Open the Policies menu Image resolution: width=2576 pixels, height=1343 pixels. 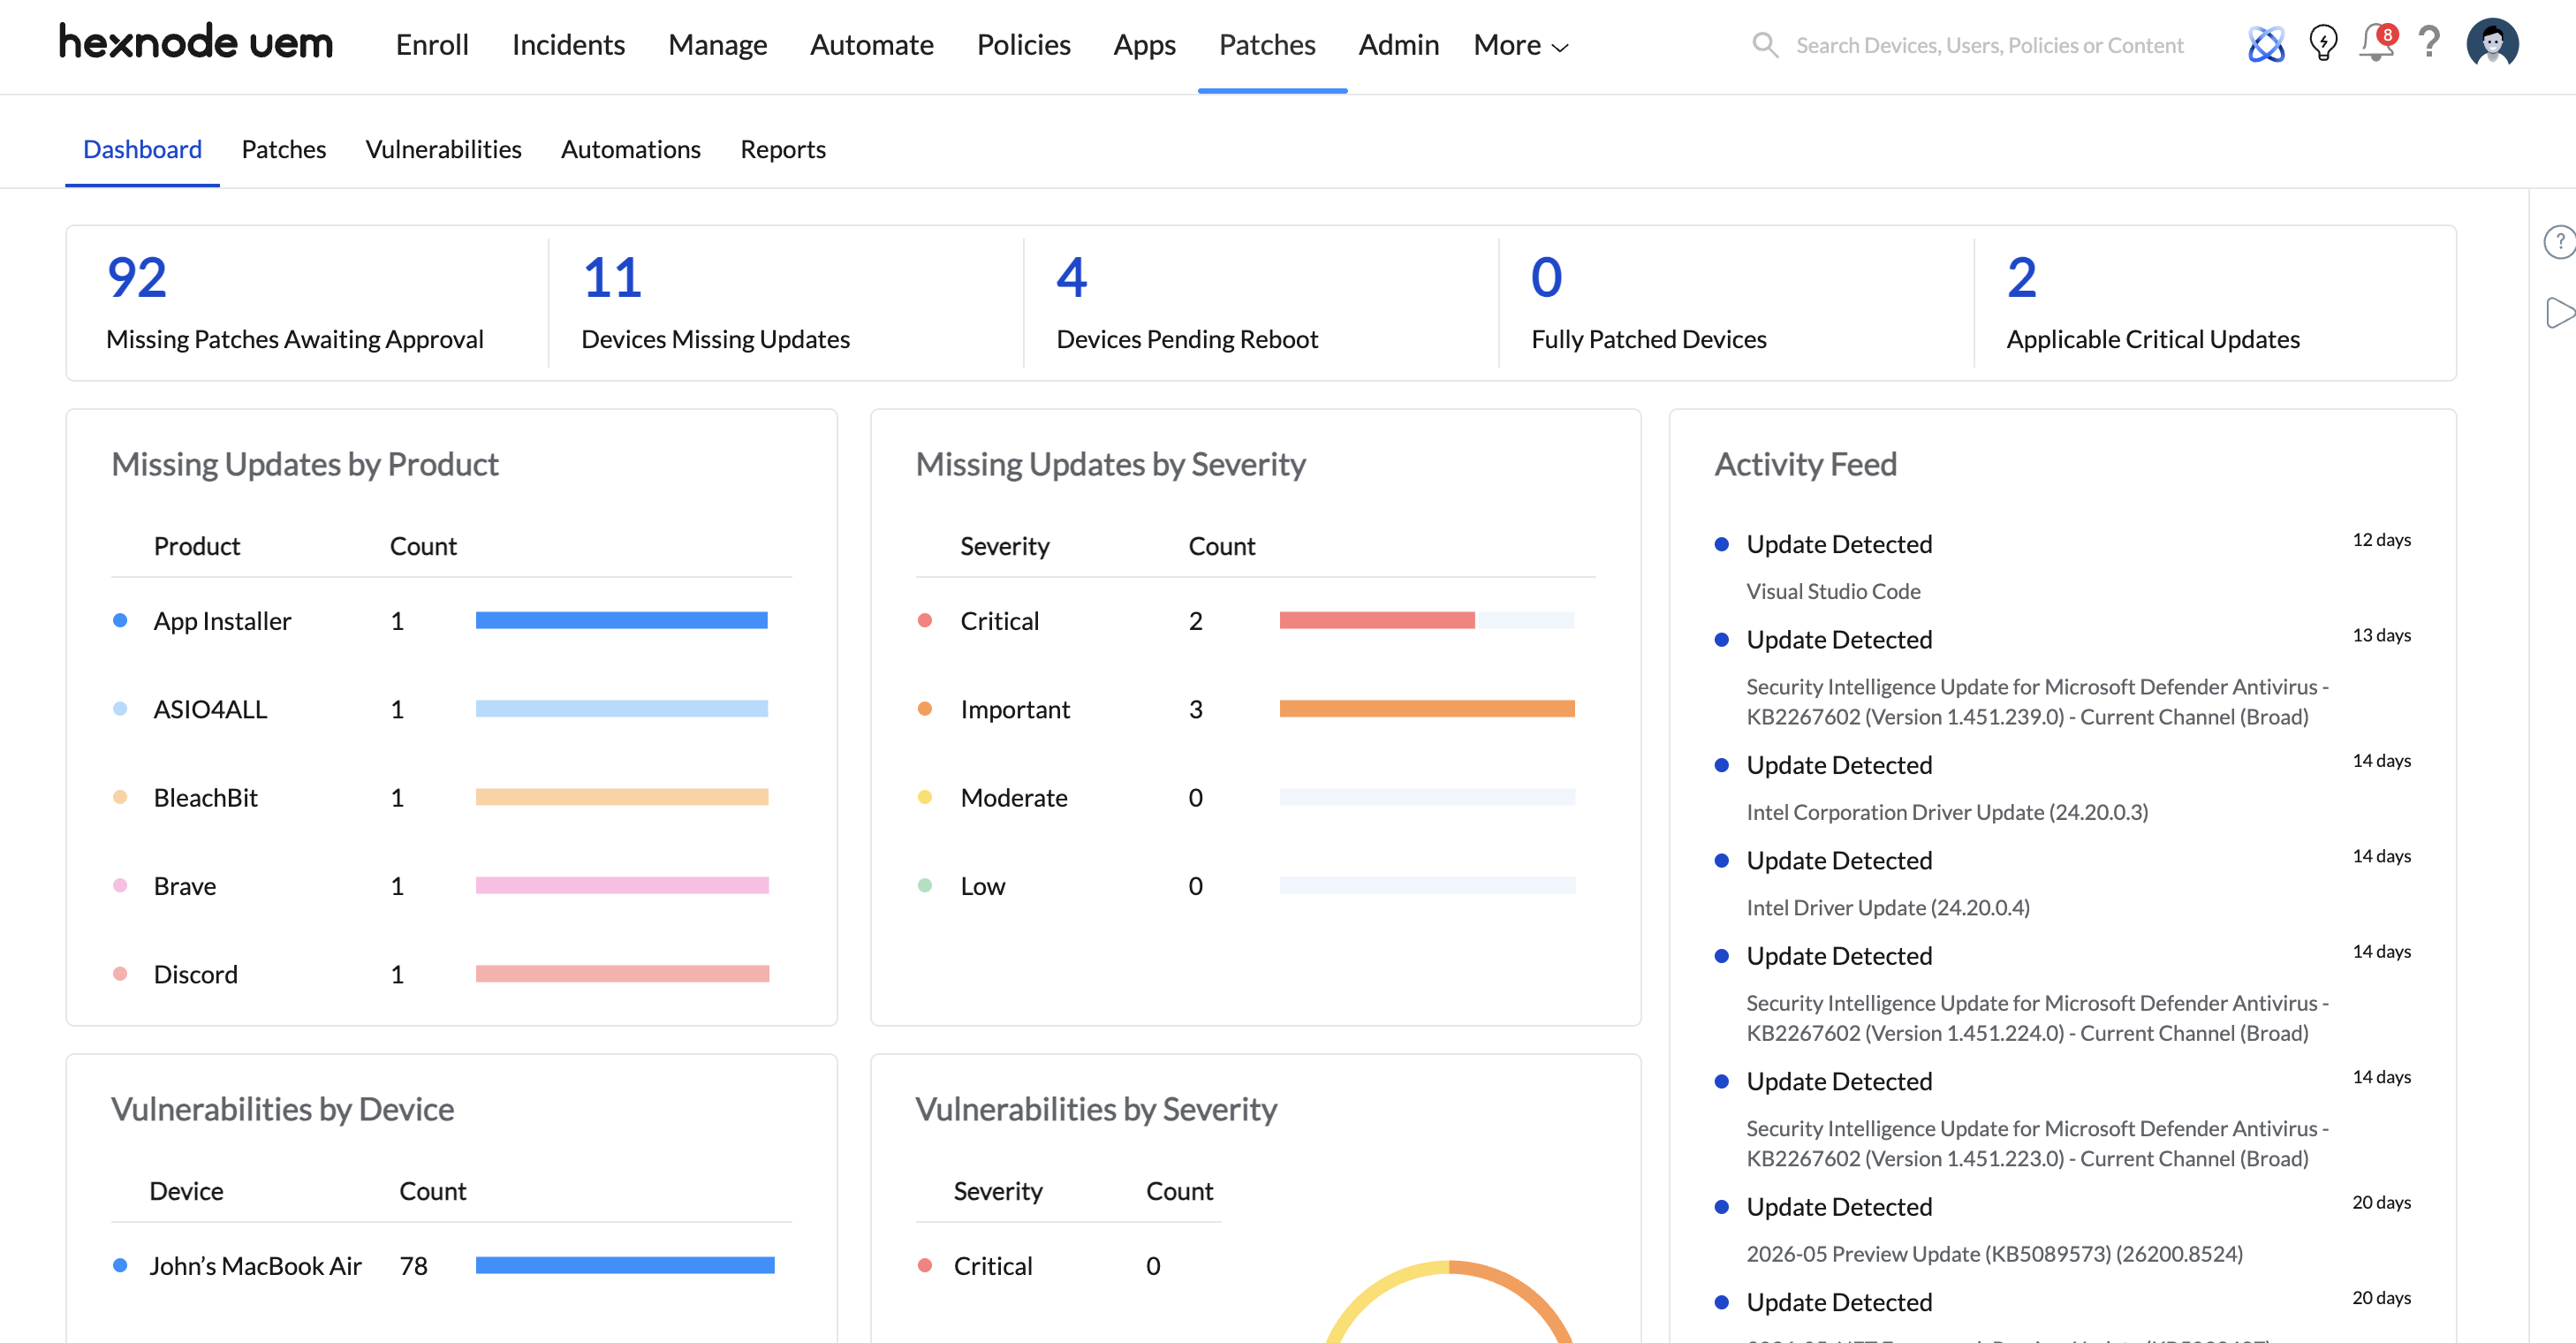point(1023,45)
